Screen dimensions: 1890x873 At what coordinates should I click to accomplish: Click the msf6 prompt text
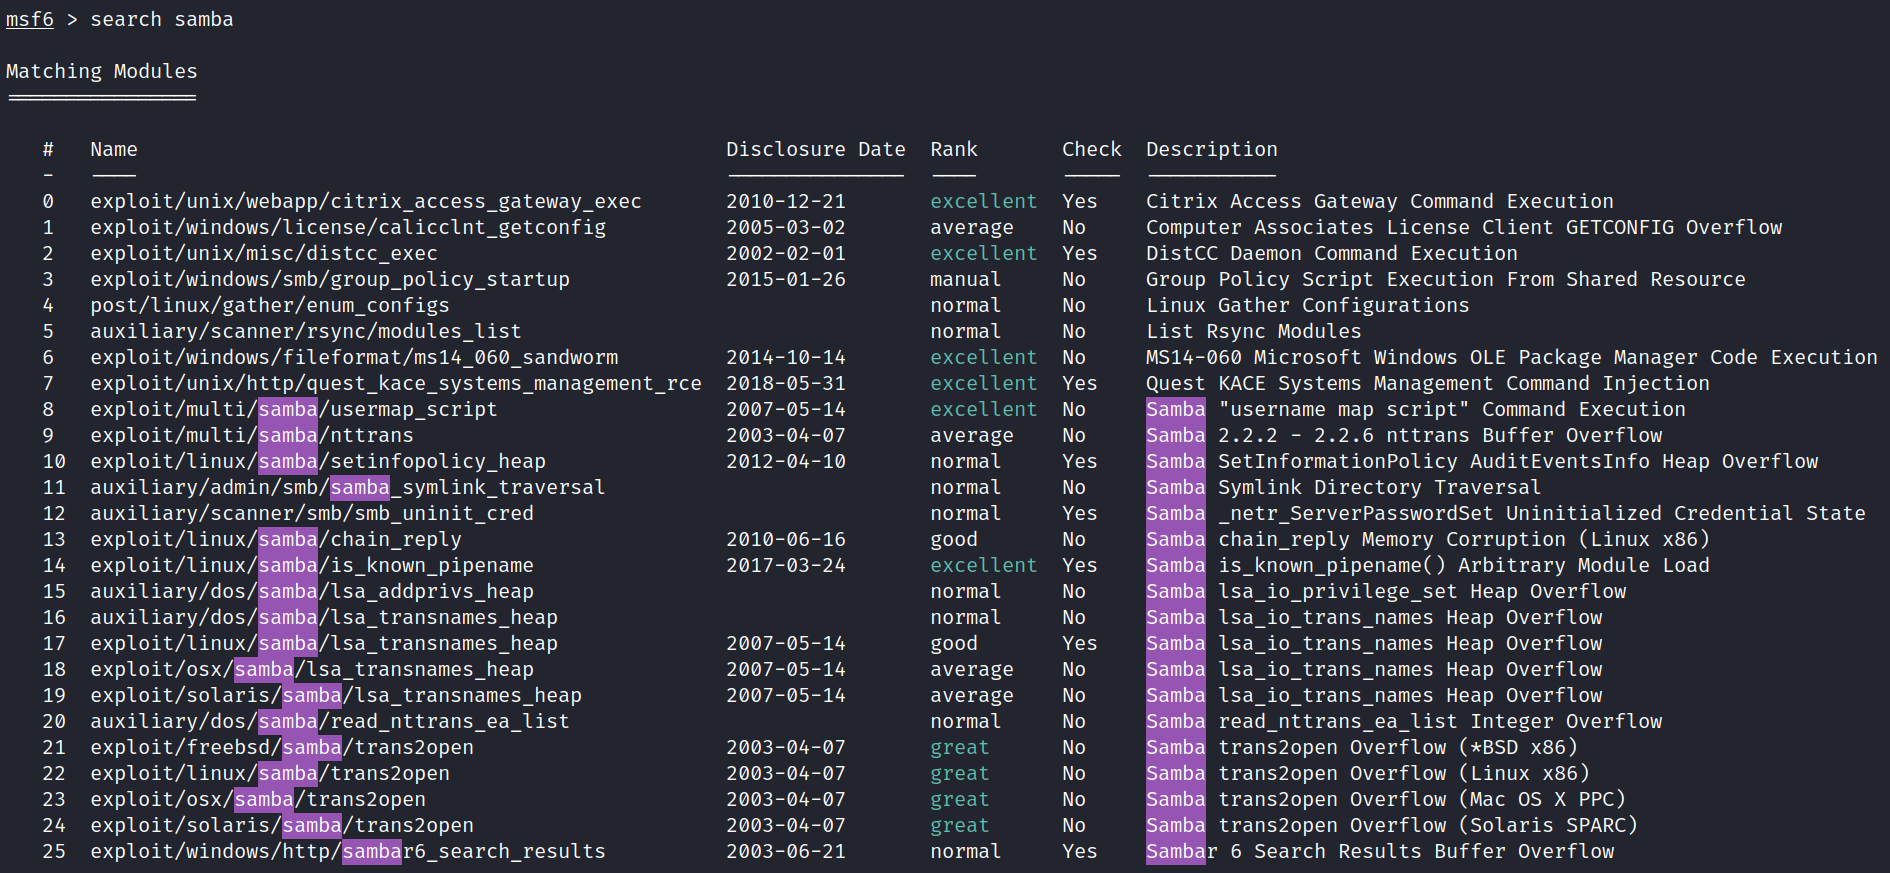pos(30,19)
